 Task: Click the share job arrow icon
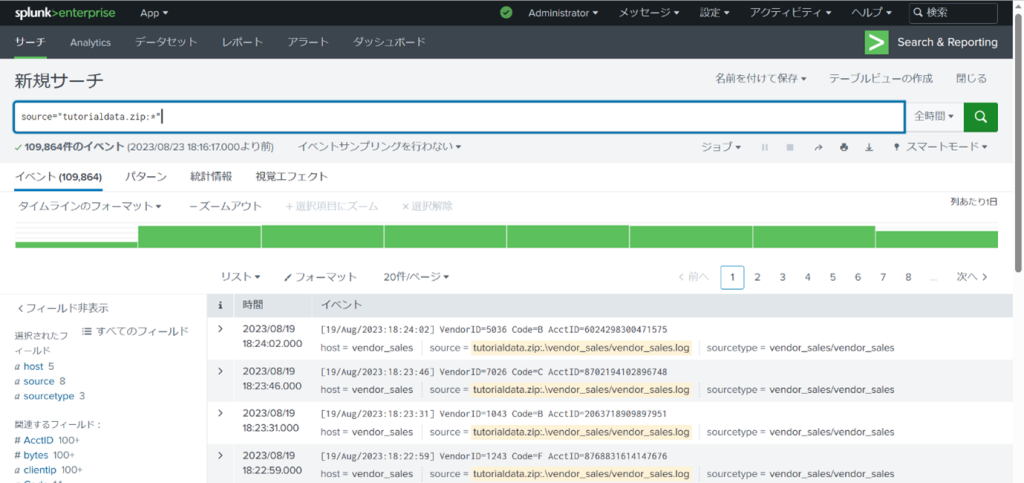coord(818,147)
